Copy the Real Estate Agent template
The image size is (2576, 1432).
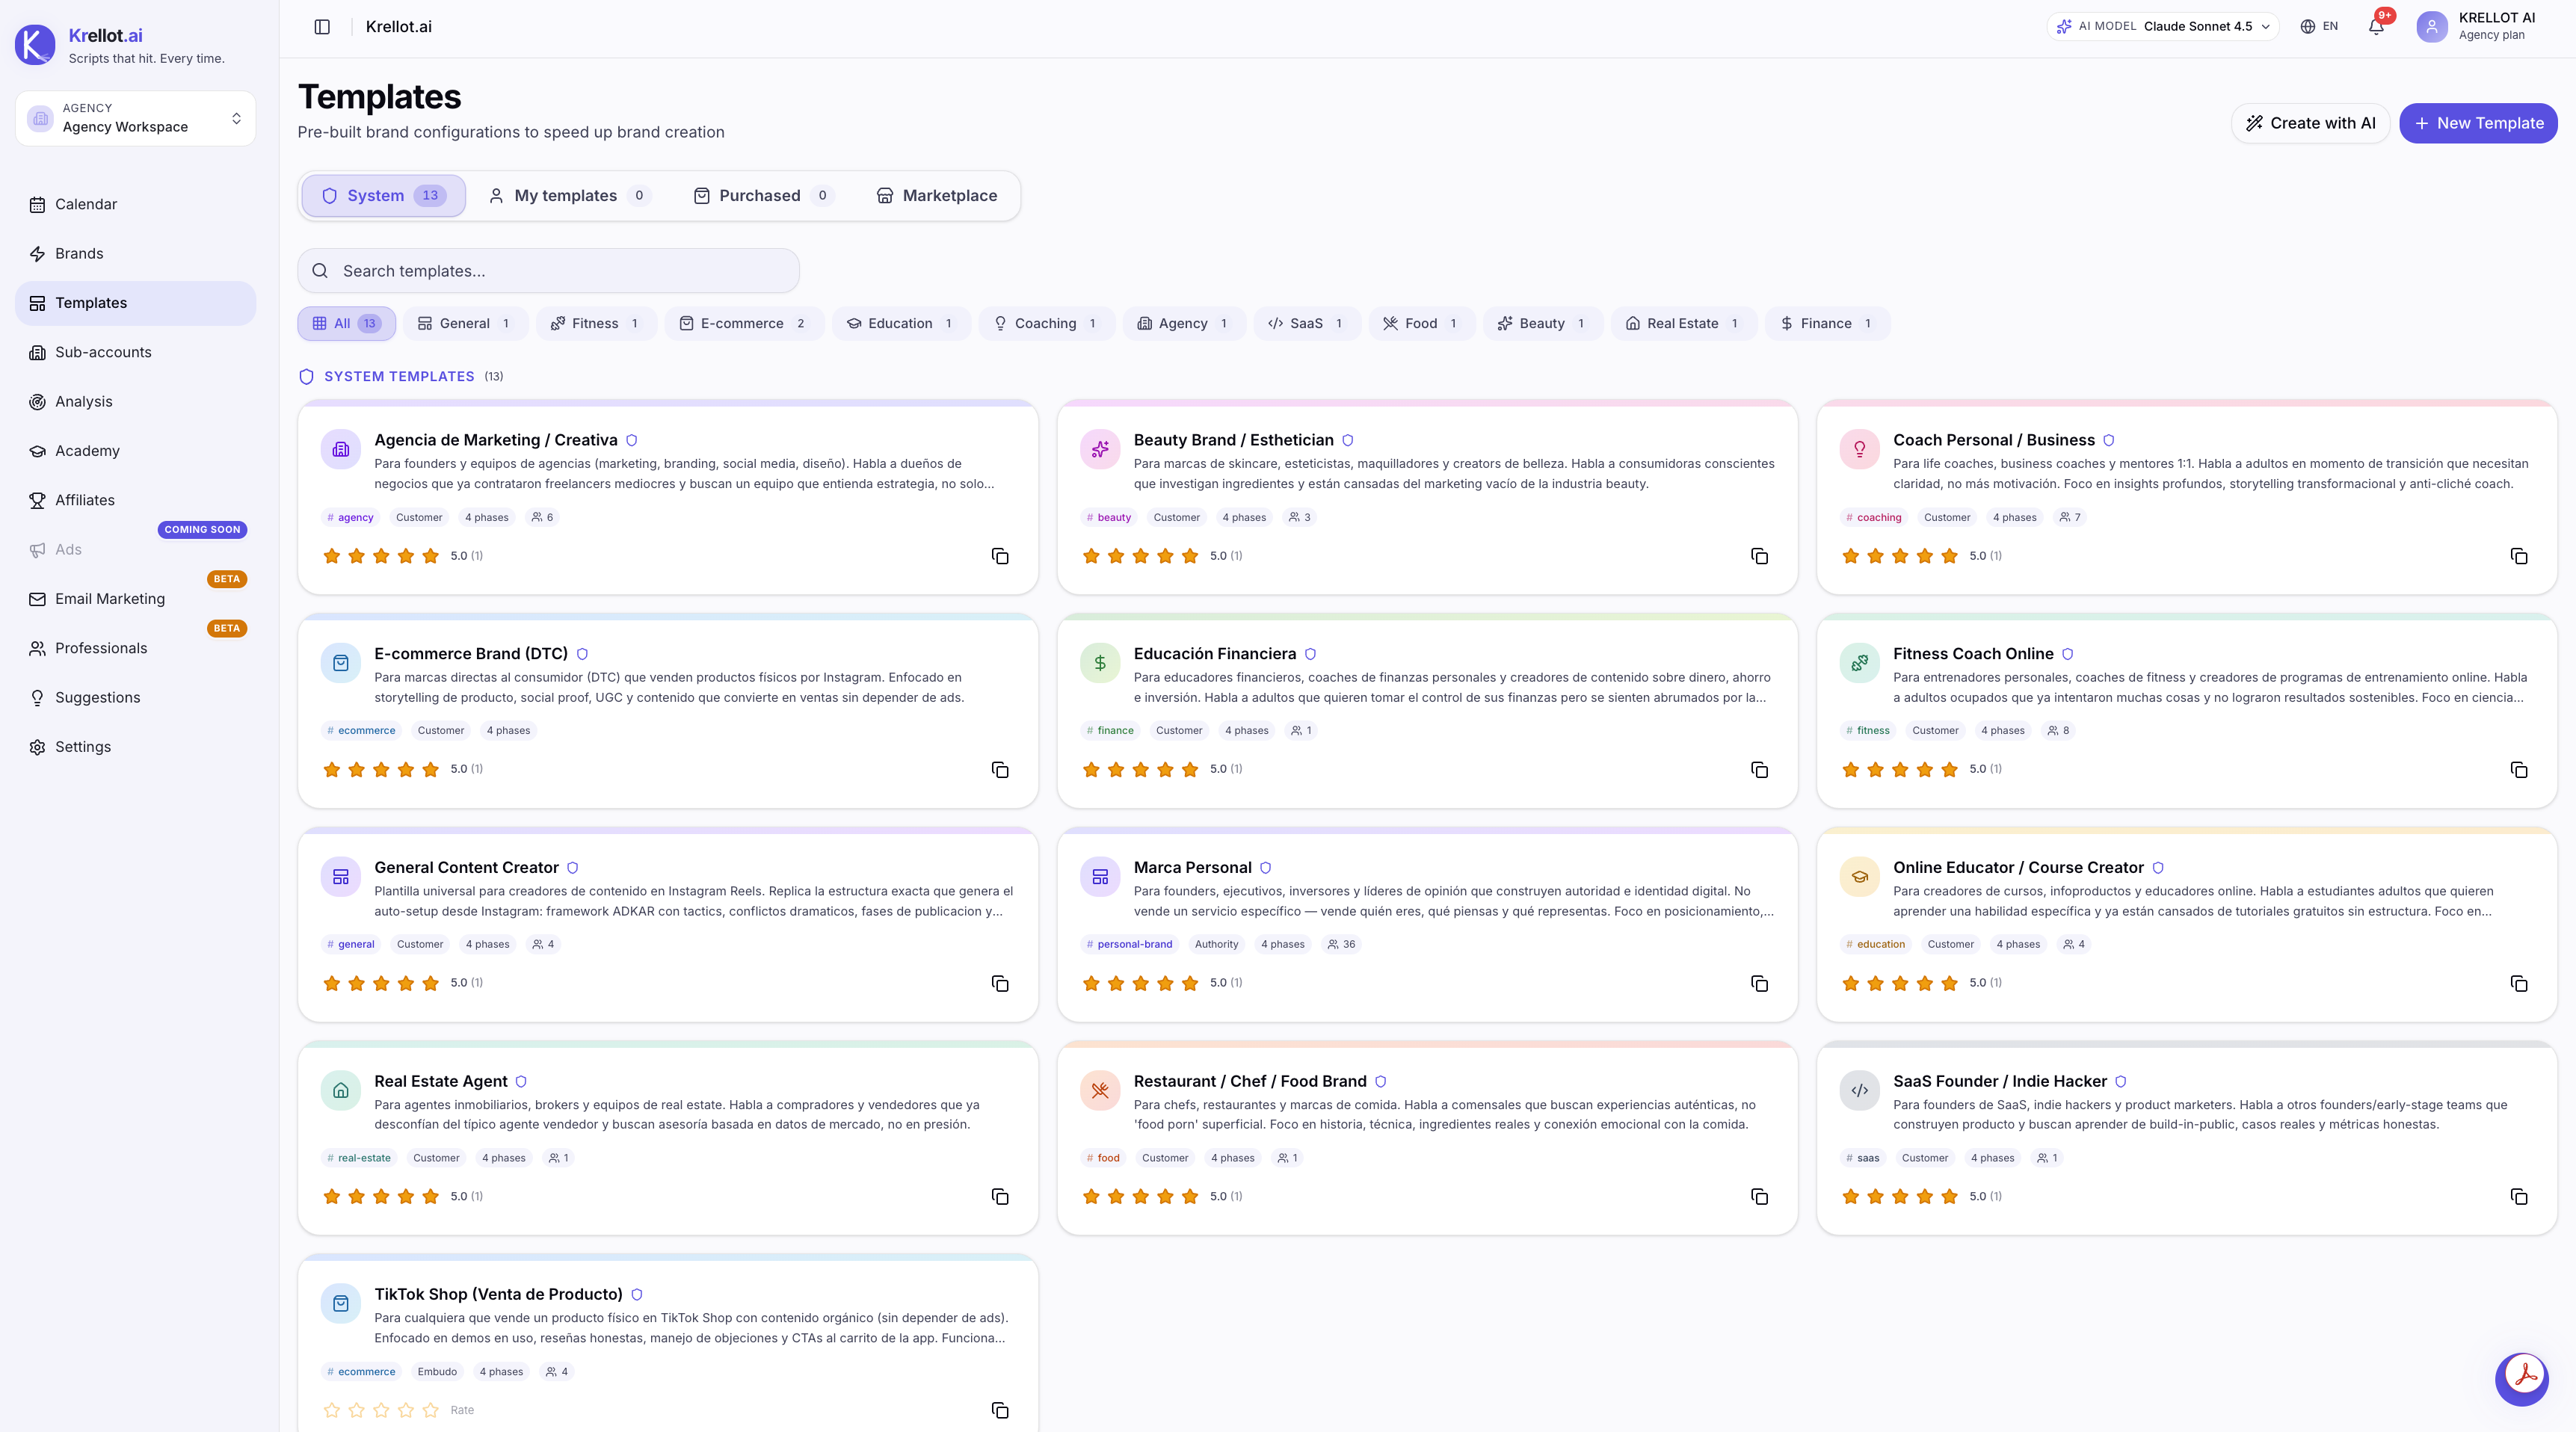click(x=1000, y=1197)
